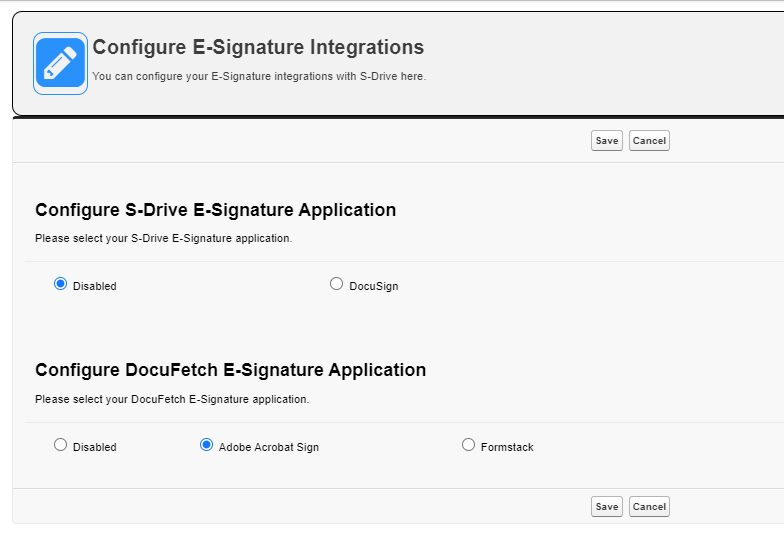
Task: Click Save below the DocuFetch options
Action: click(606, 507)
